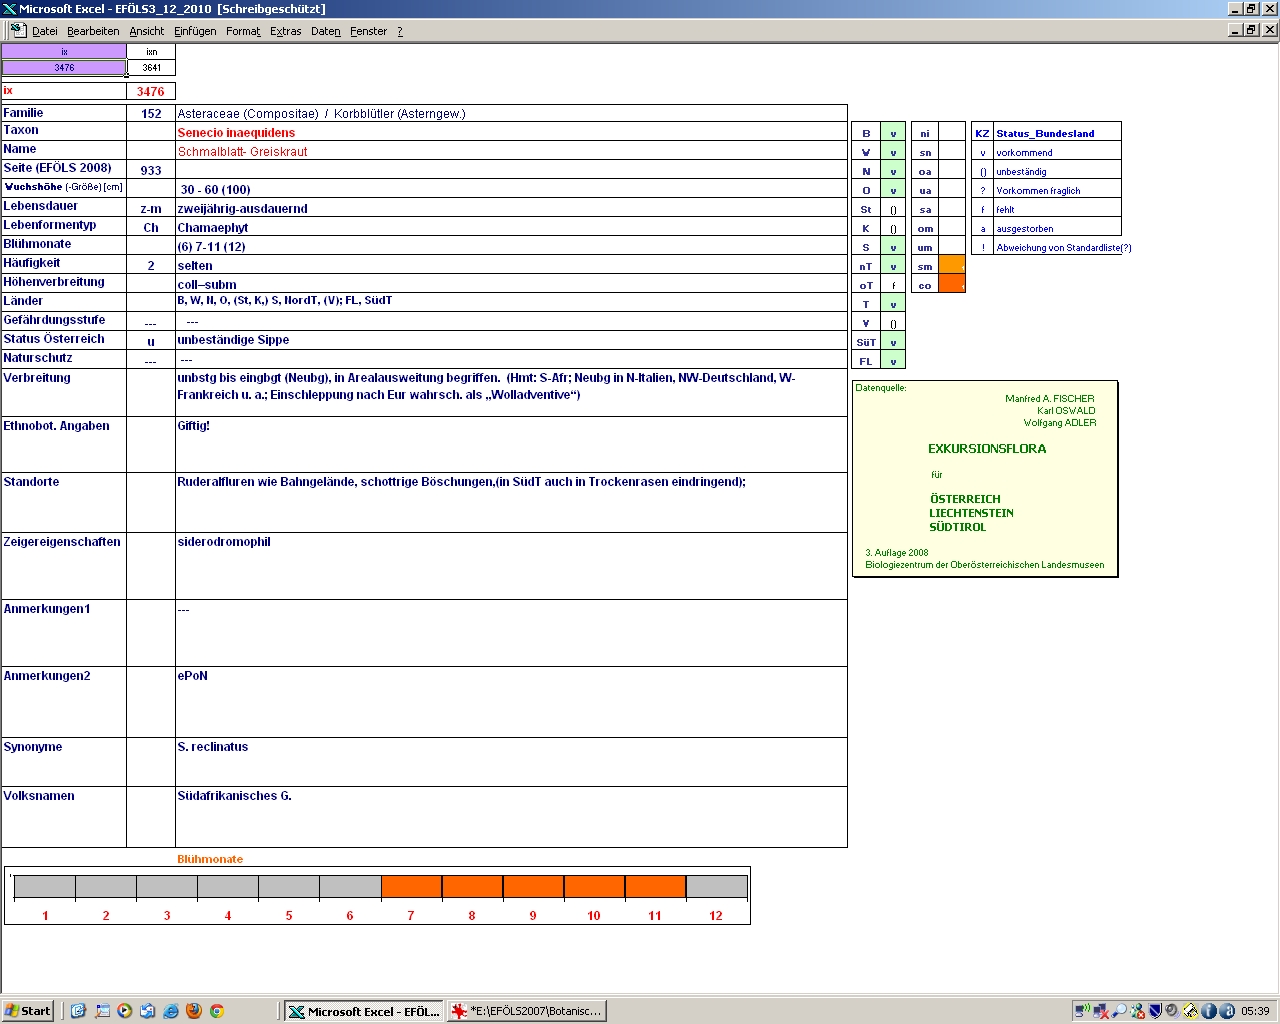Click the orange sm altitude cell
The image size is (1280, 1024).
[x=952, y=265]
